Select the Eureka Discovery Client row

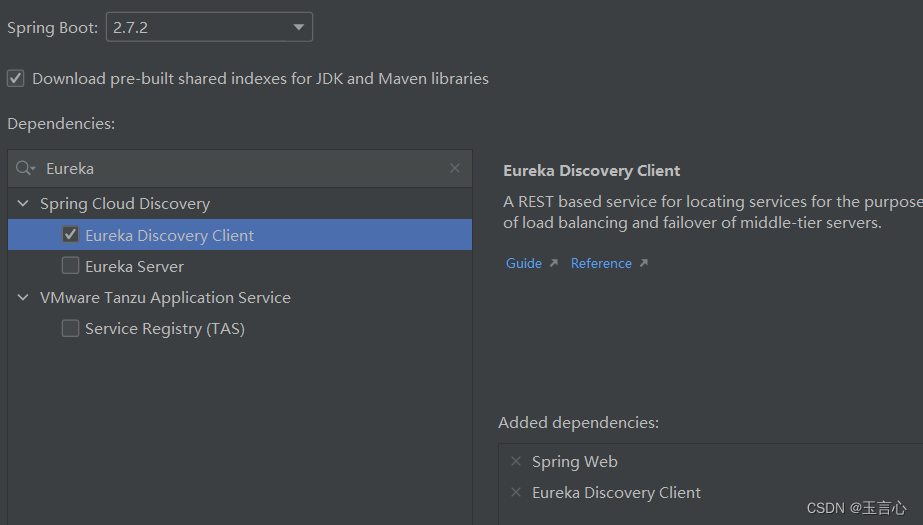point(240,235)
